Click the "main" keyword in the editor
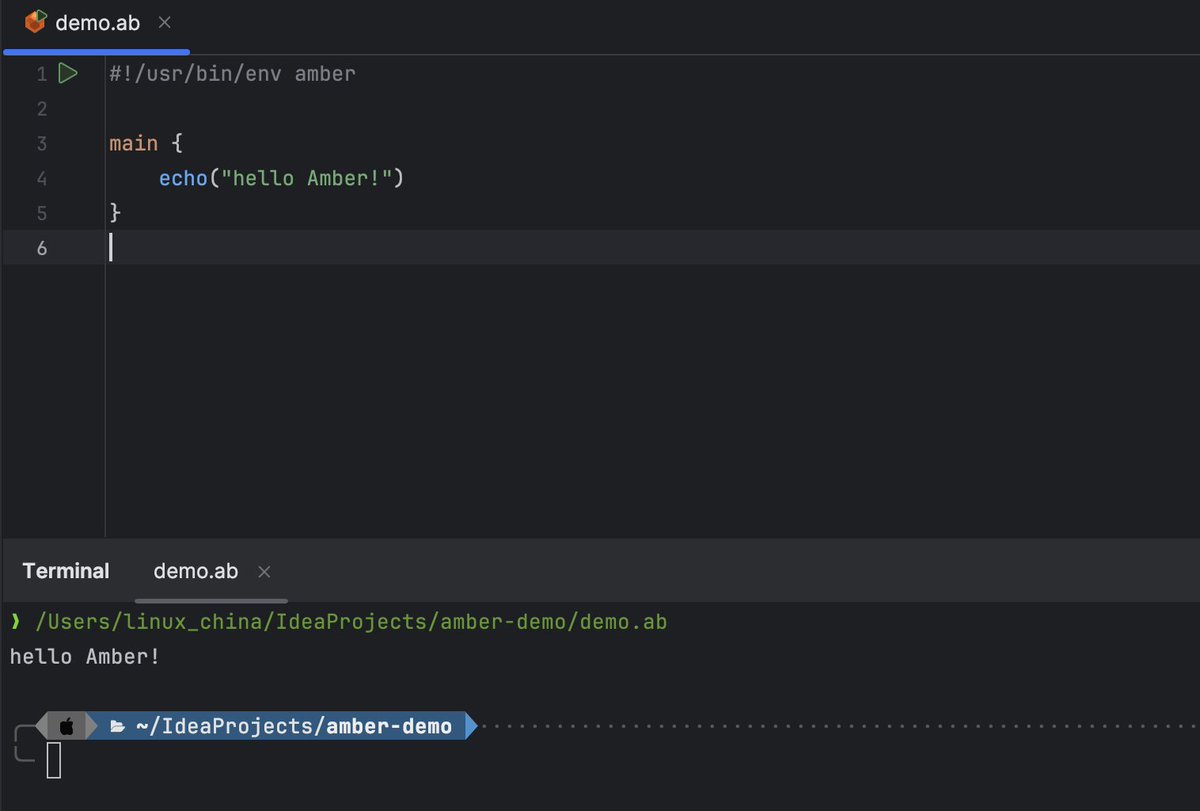The width and height of the screenshot is (1200, 811). pos(134,143)
